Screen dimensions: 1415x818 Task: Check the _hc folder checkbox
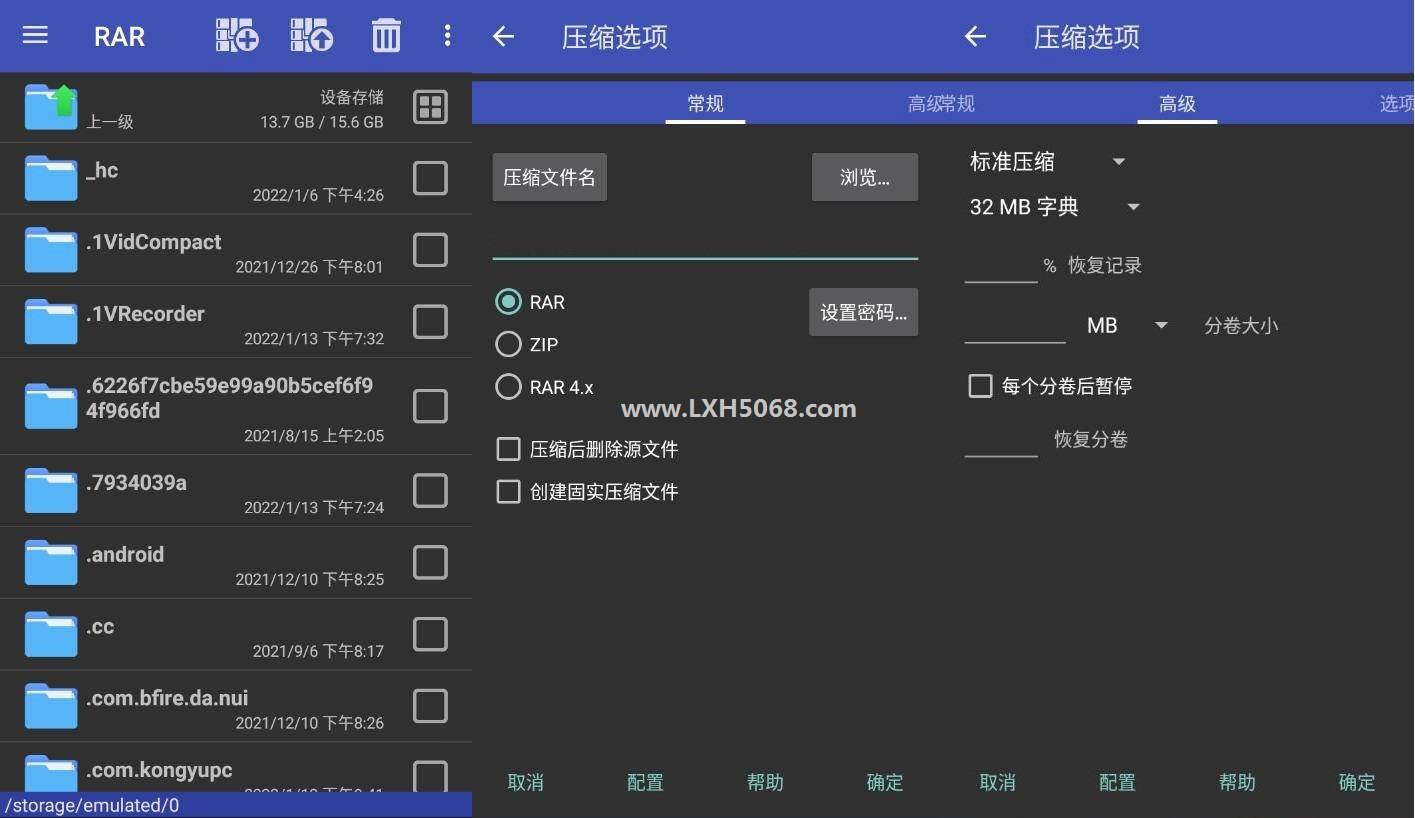[x=430, y=178]
